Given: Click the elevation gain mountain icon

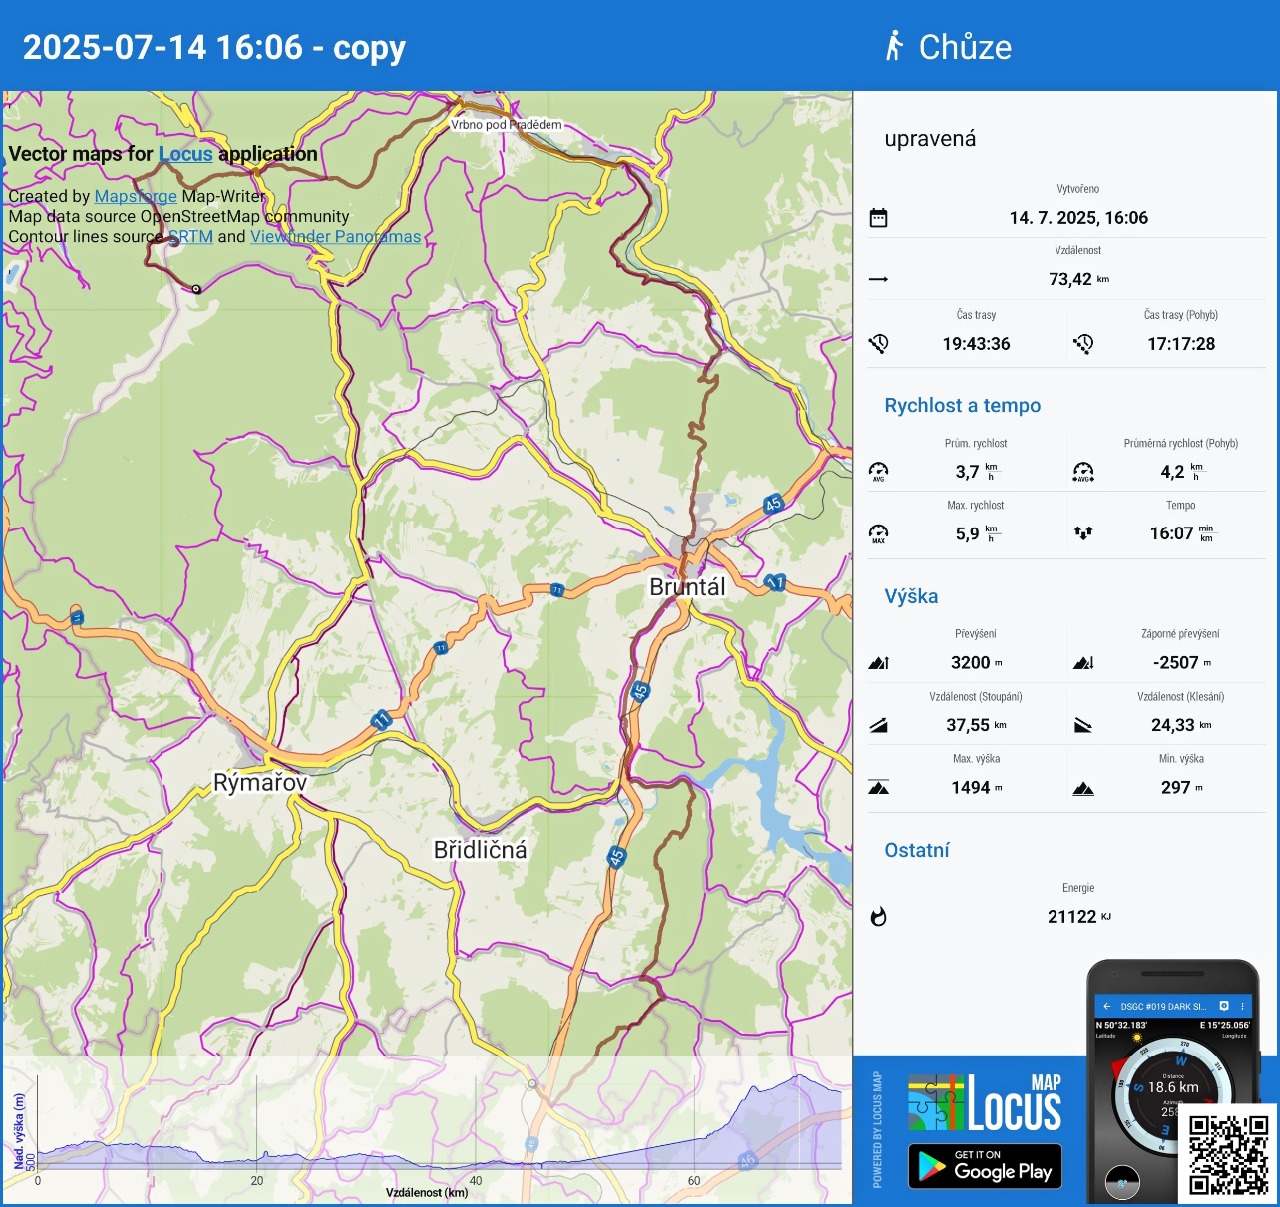Looking at the screenshot, I should (878, 662).
